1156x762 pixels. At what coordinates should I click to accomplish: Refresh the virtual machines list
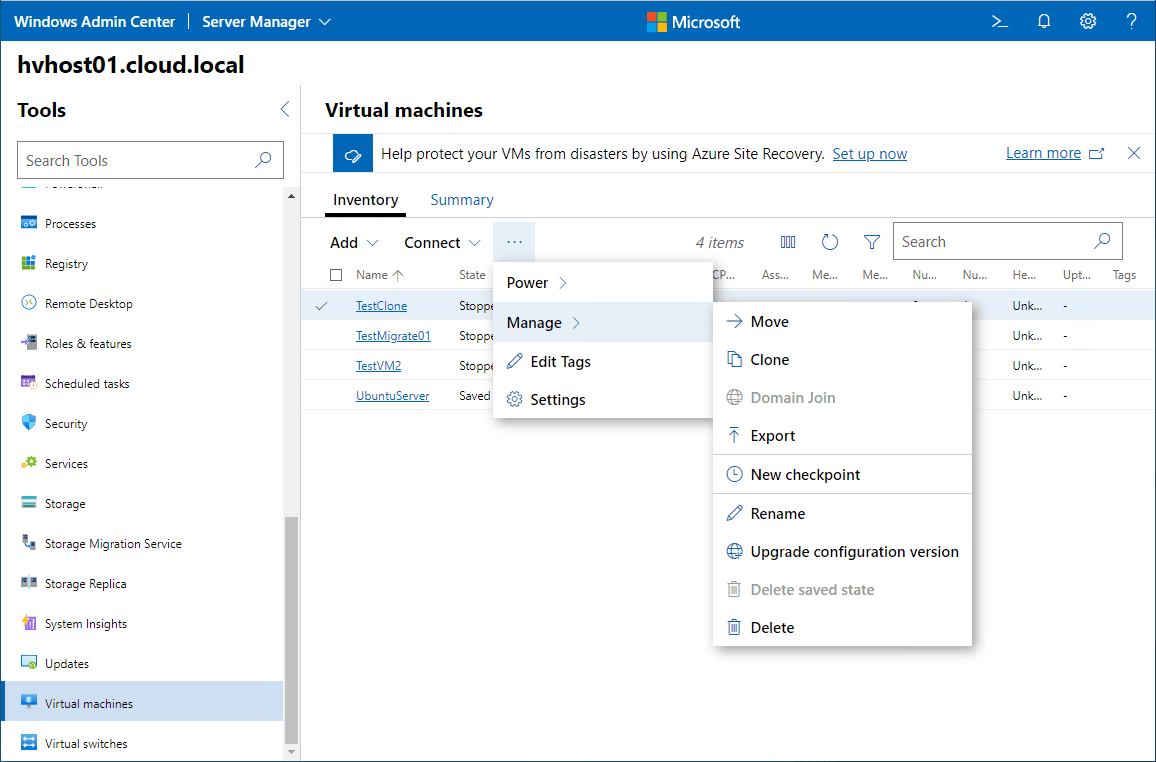click(830, 242)
